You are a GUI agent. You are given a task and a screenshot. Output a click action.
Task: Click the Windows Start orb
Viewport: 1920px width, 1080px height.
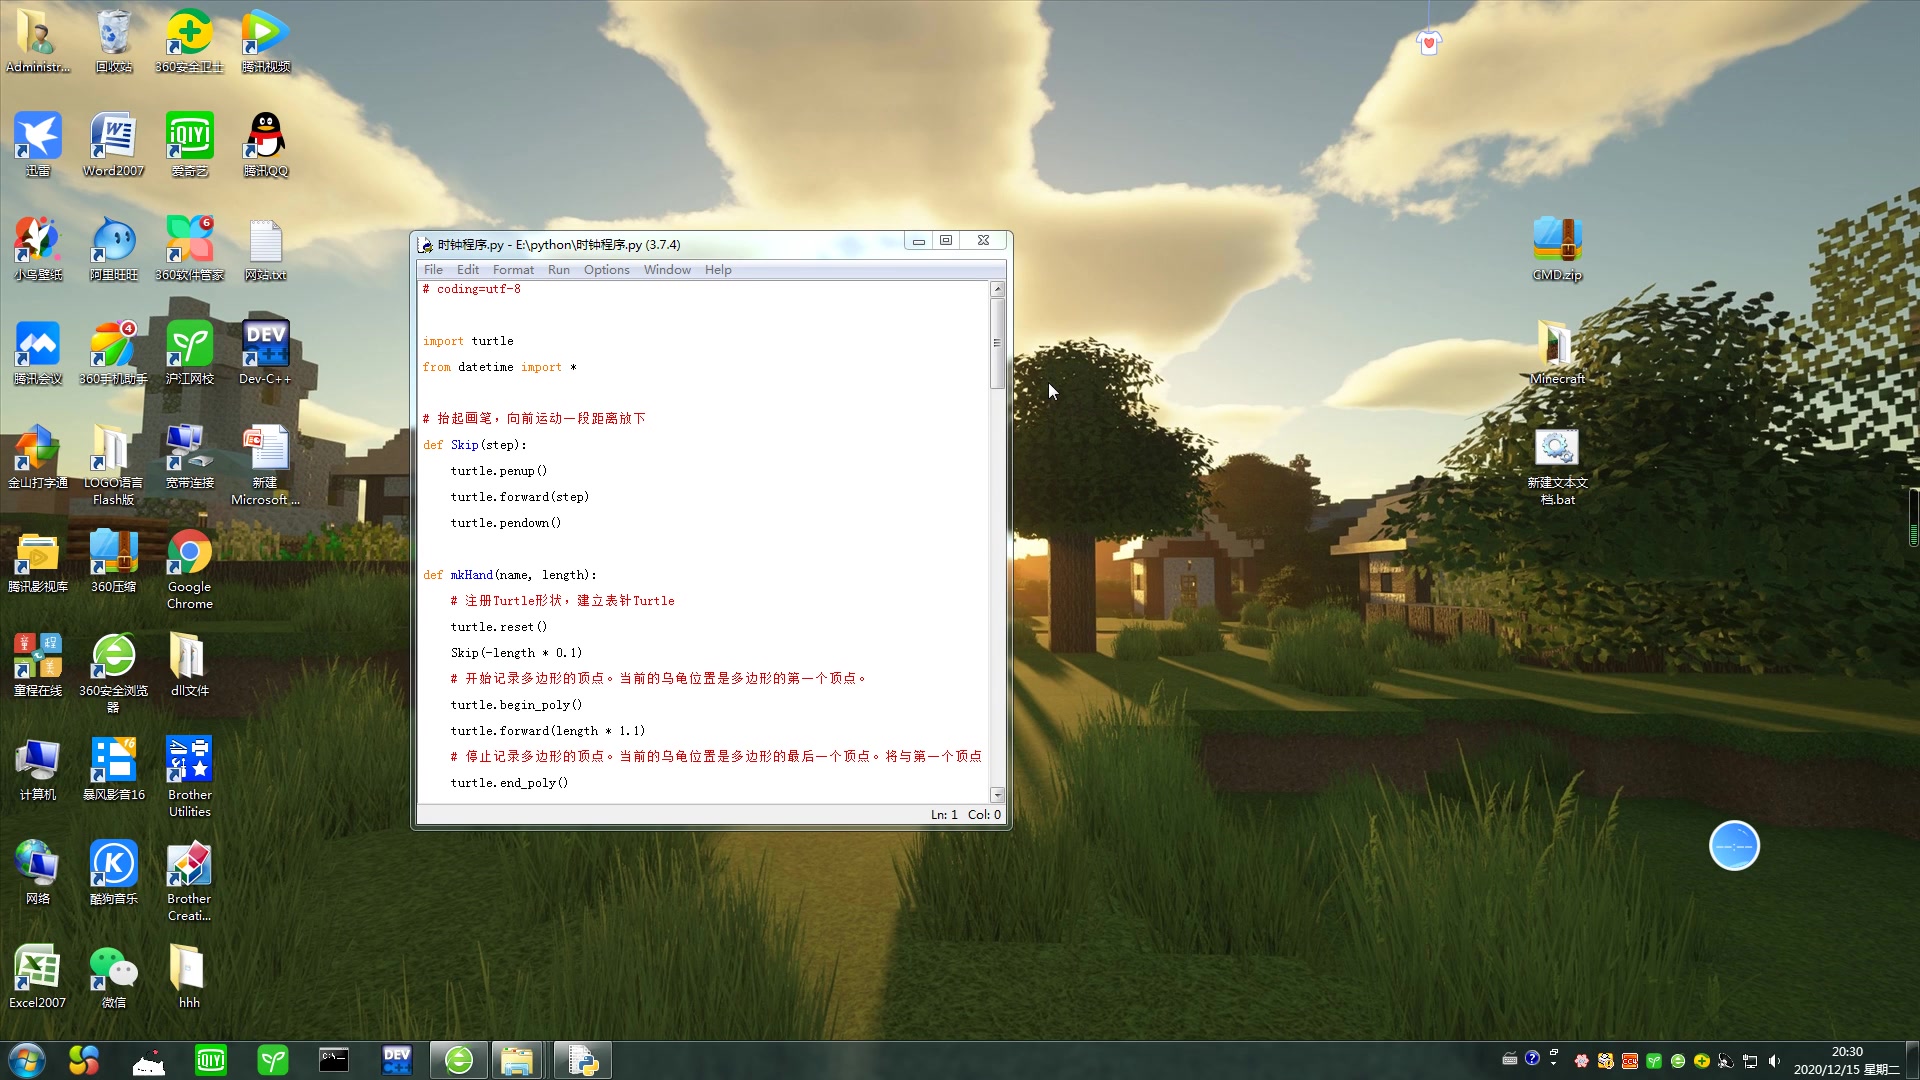tap(27, 1060)
